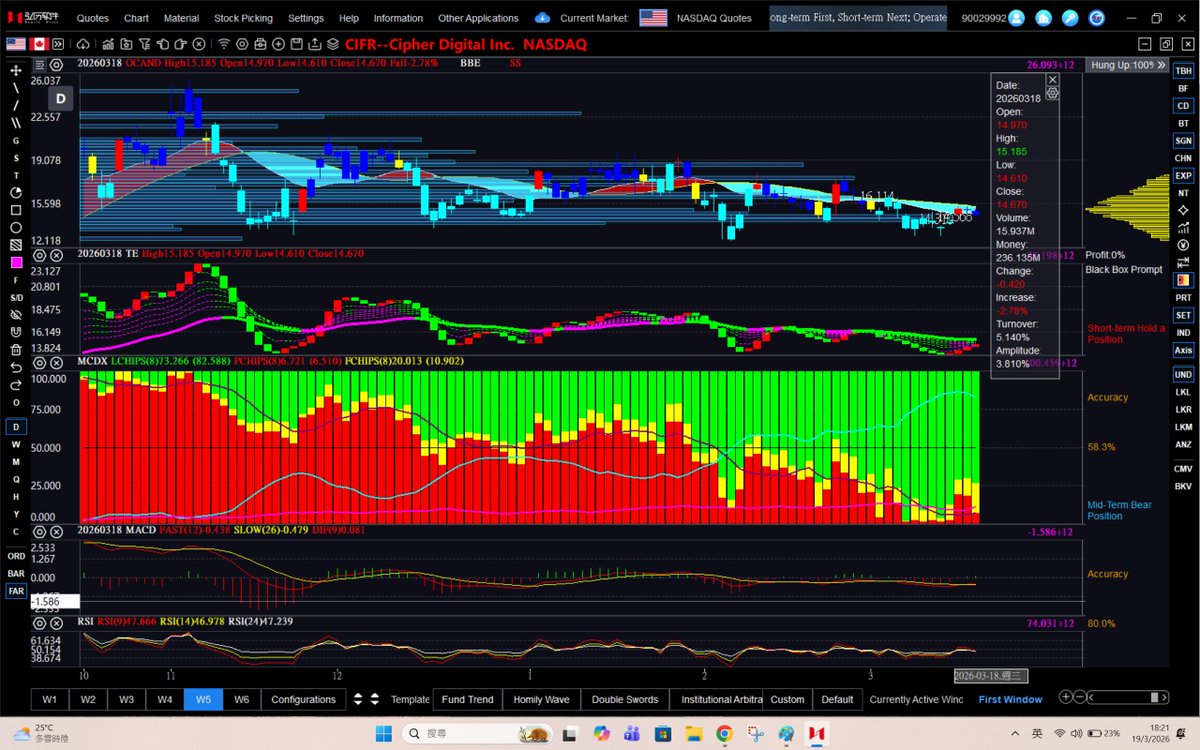This screenshot has height=750, width=1200.
Task: Open the Information menu
Action: (398, 18)
